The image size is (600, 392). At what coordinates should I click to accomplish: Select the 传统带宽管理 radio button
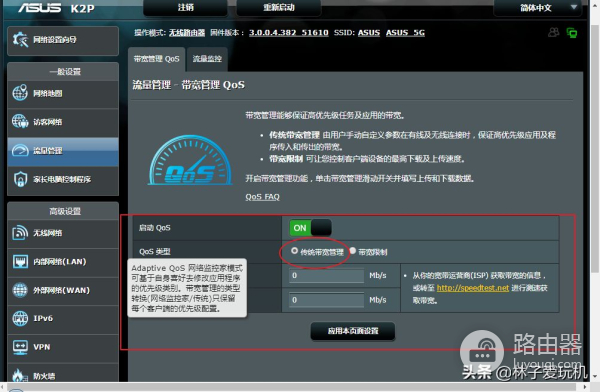point(294,251)
